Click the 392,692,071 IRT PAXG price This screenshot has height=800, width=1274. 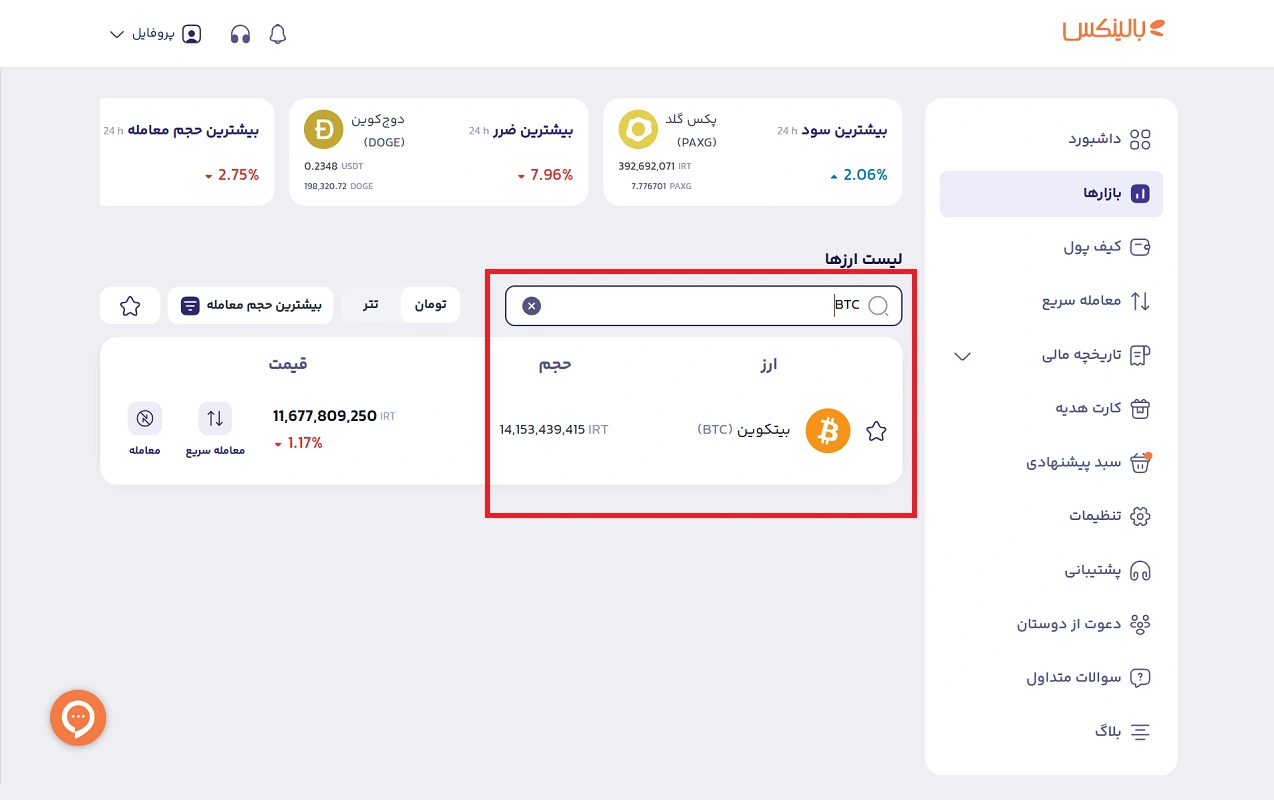click(x=655, y=166)
